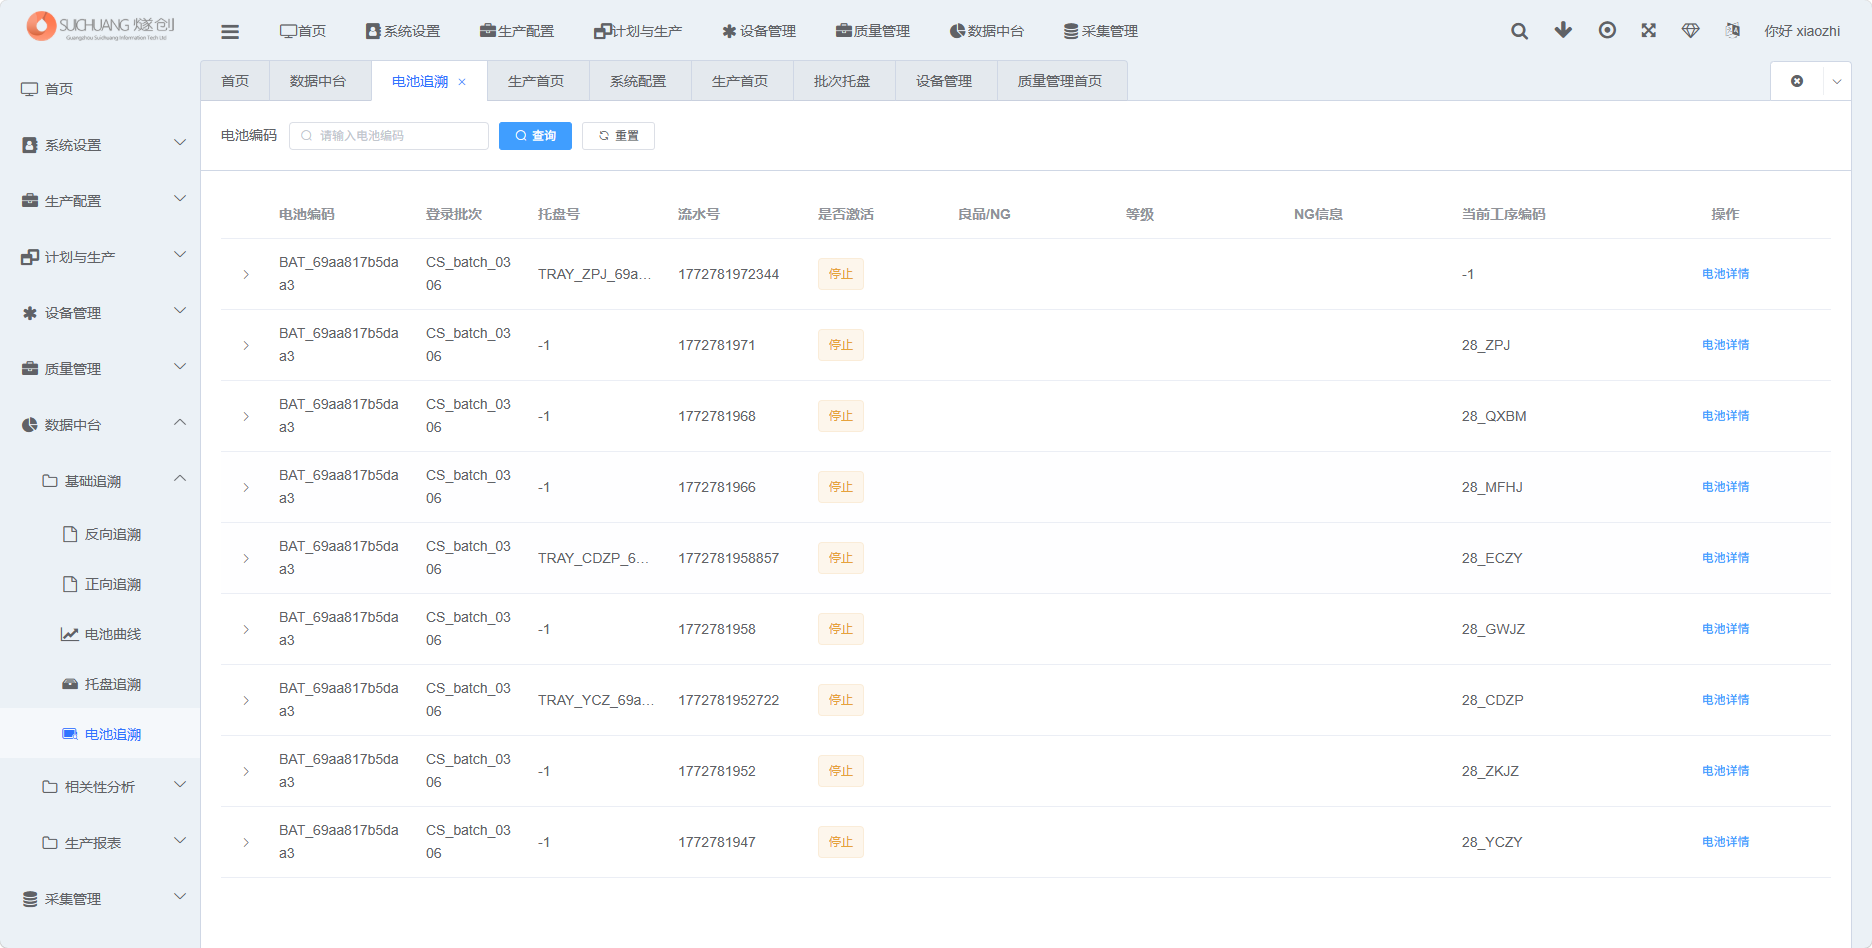
Task: Expand the row with process code 28_MFHJ
Action: pos(246,487)
